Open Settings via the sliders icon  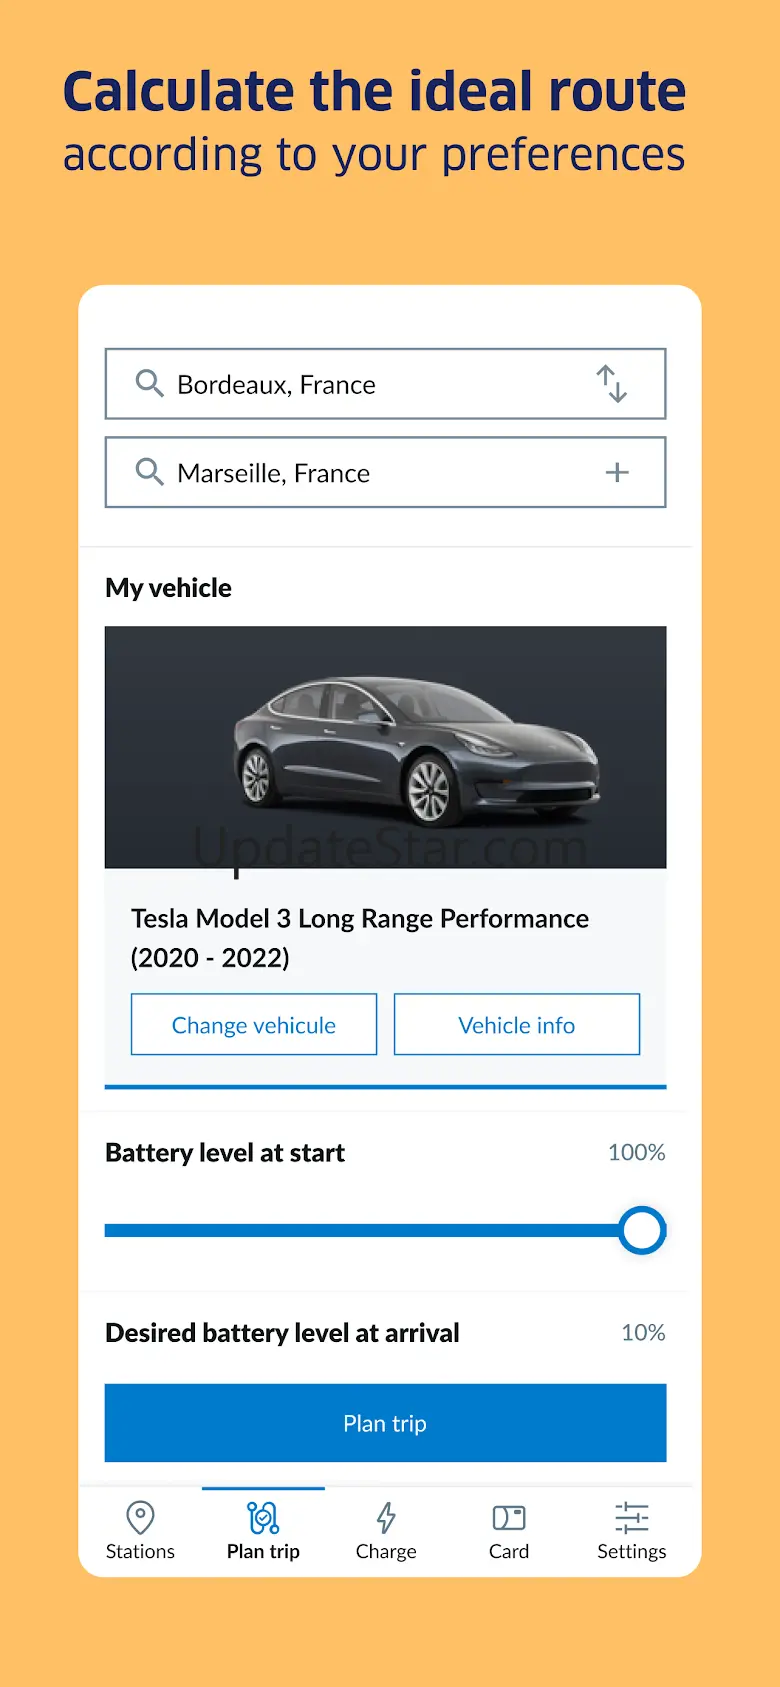pyautogui.click(x=631, y=1518)
